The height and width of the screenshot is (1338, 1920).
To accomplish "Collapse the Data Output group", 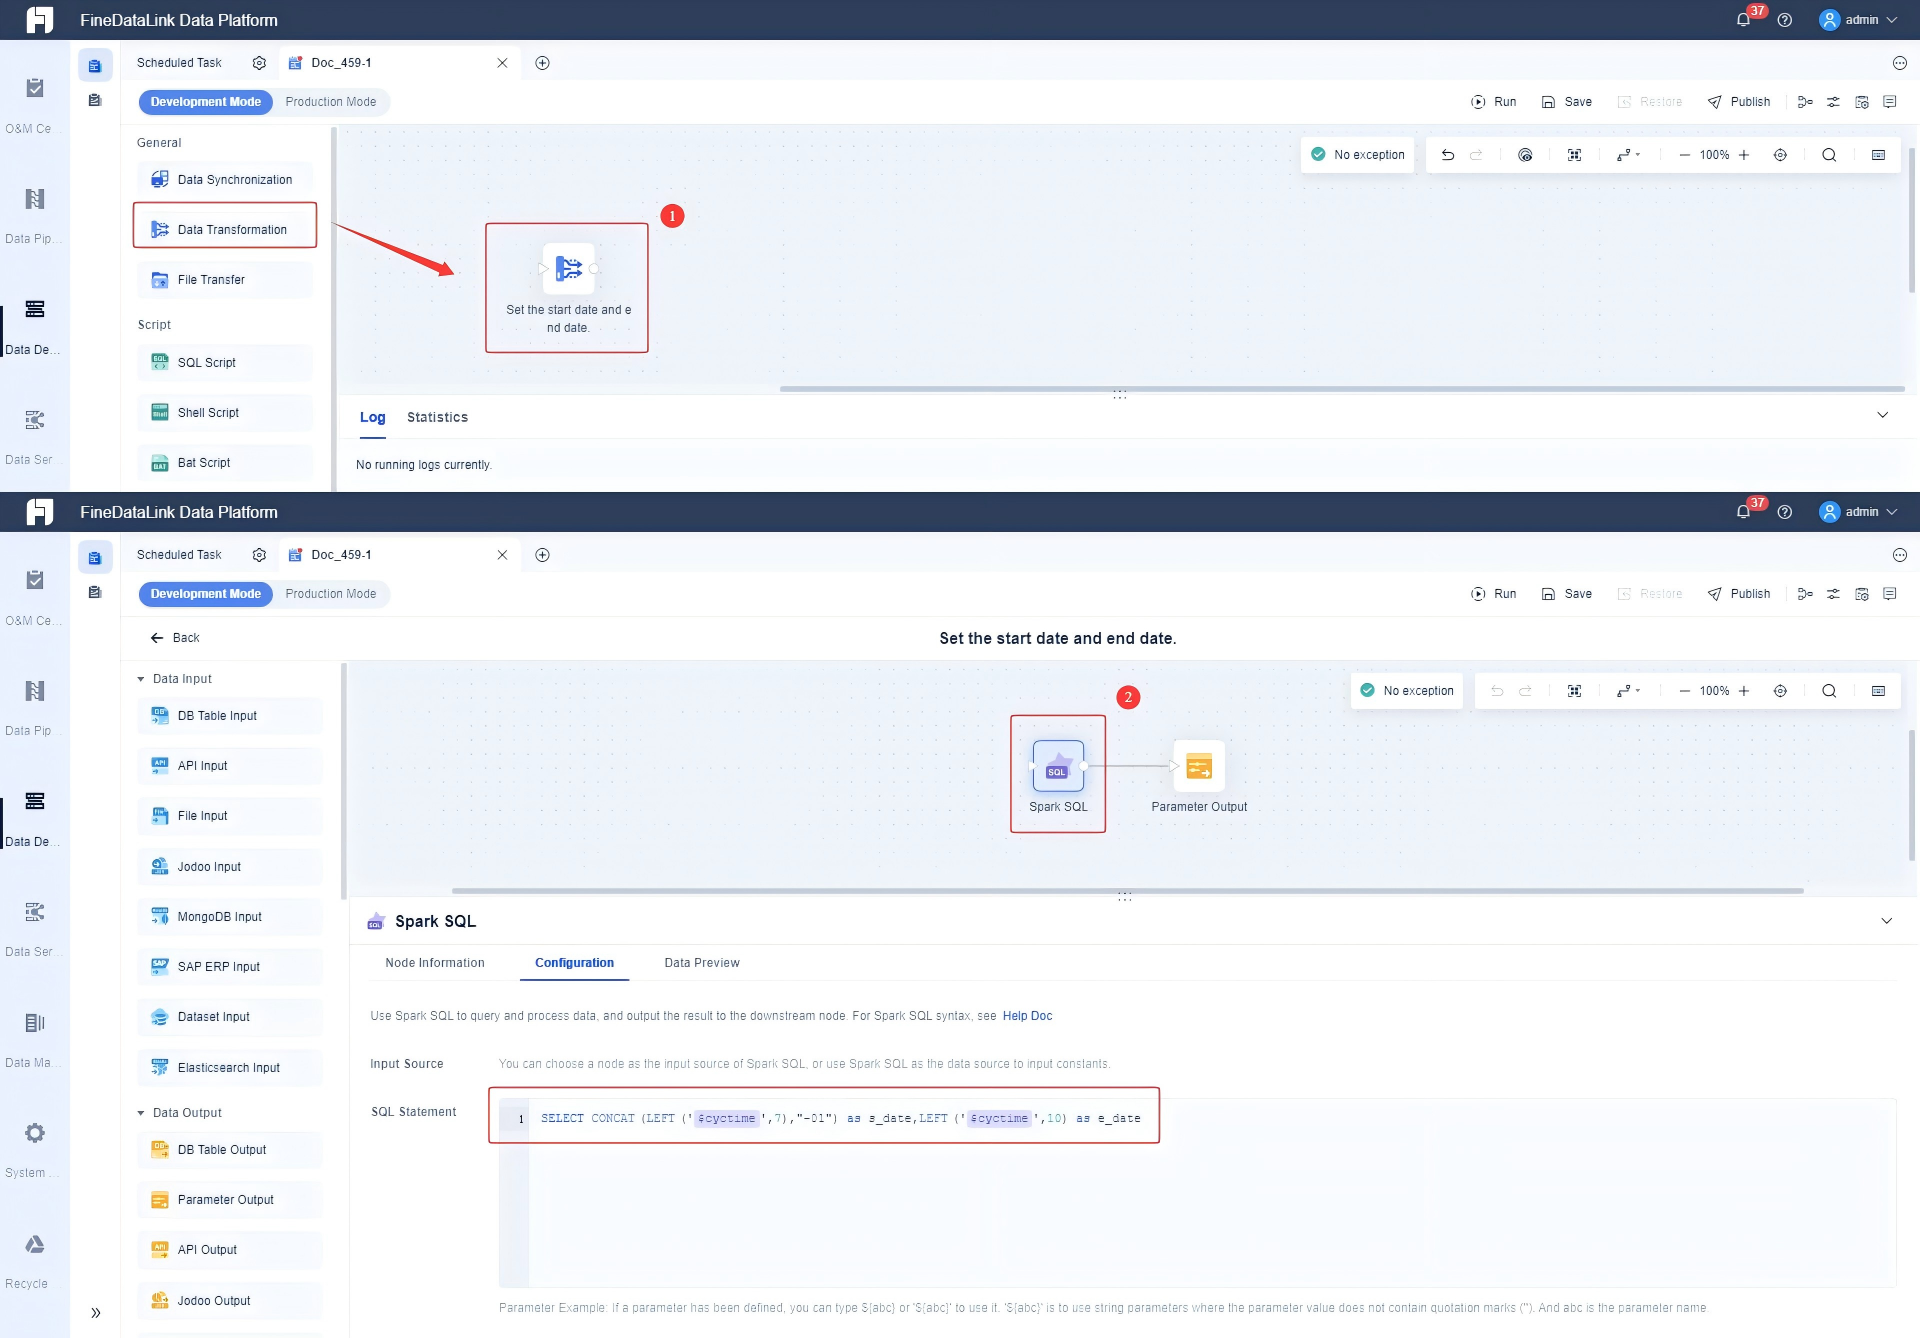I will tap(141, 1113).
